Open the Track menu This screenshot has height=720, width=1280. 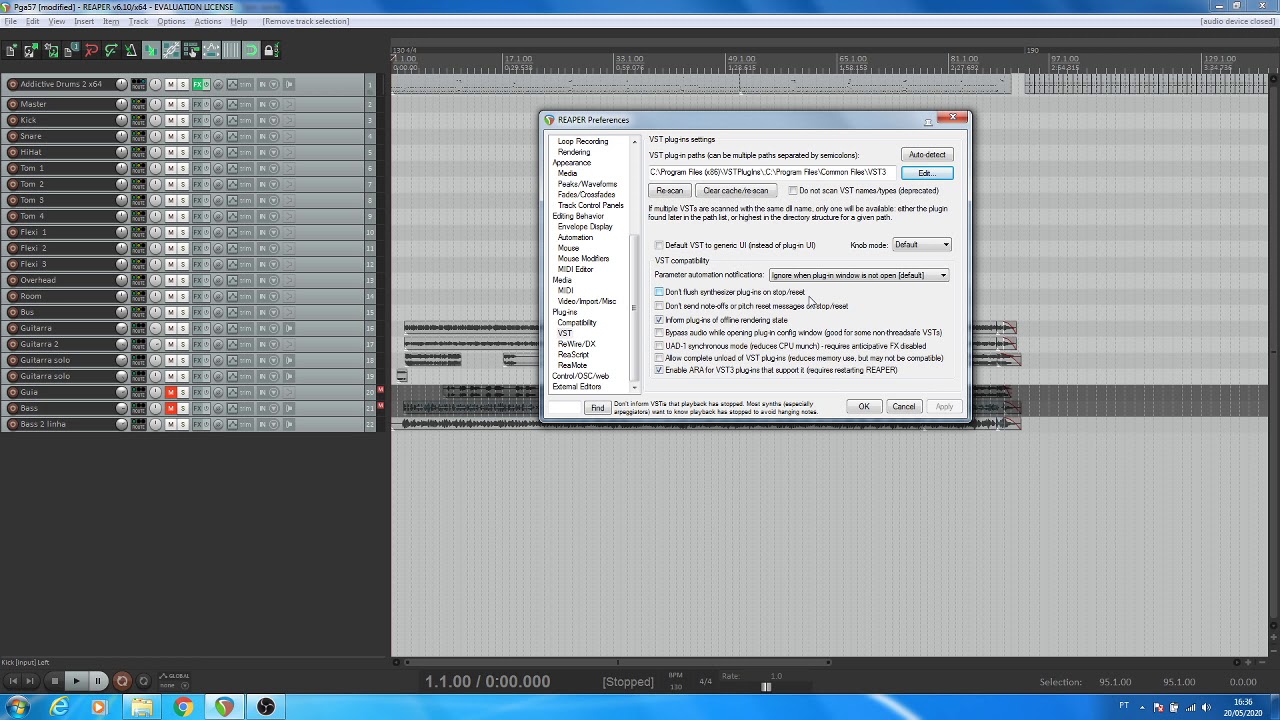click(138, 21)
